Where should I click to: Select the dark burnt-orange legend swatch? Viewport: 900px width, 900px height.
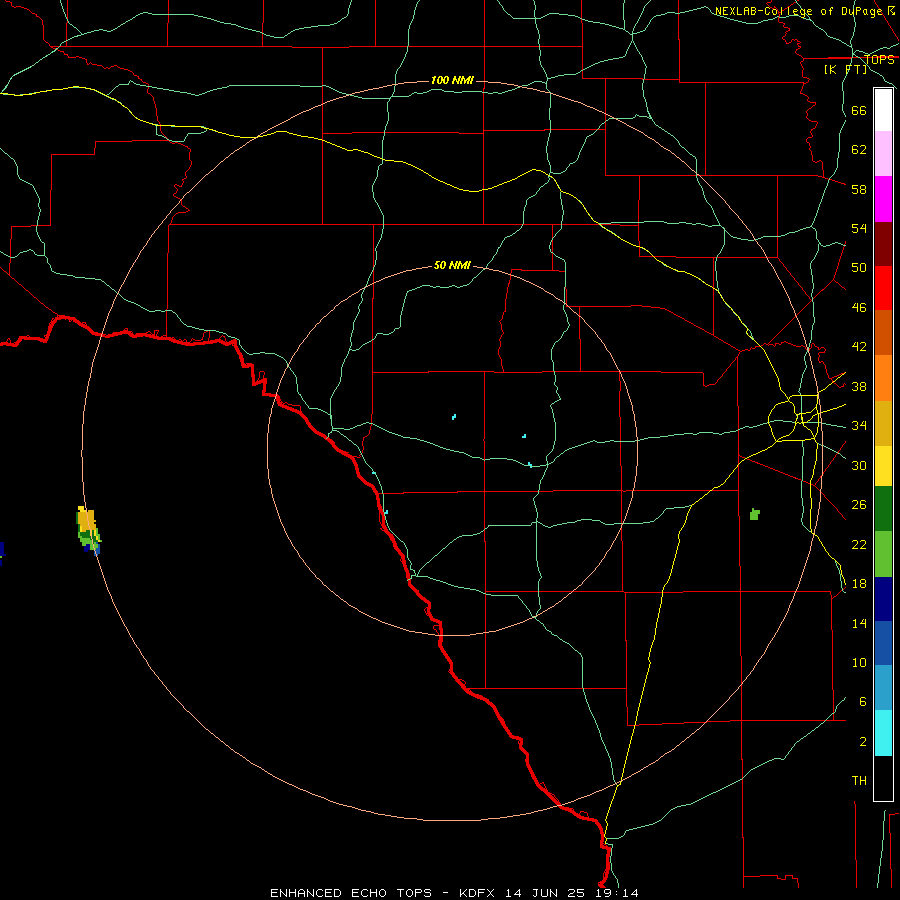[x=883, y=333]
